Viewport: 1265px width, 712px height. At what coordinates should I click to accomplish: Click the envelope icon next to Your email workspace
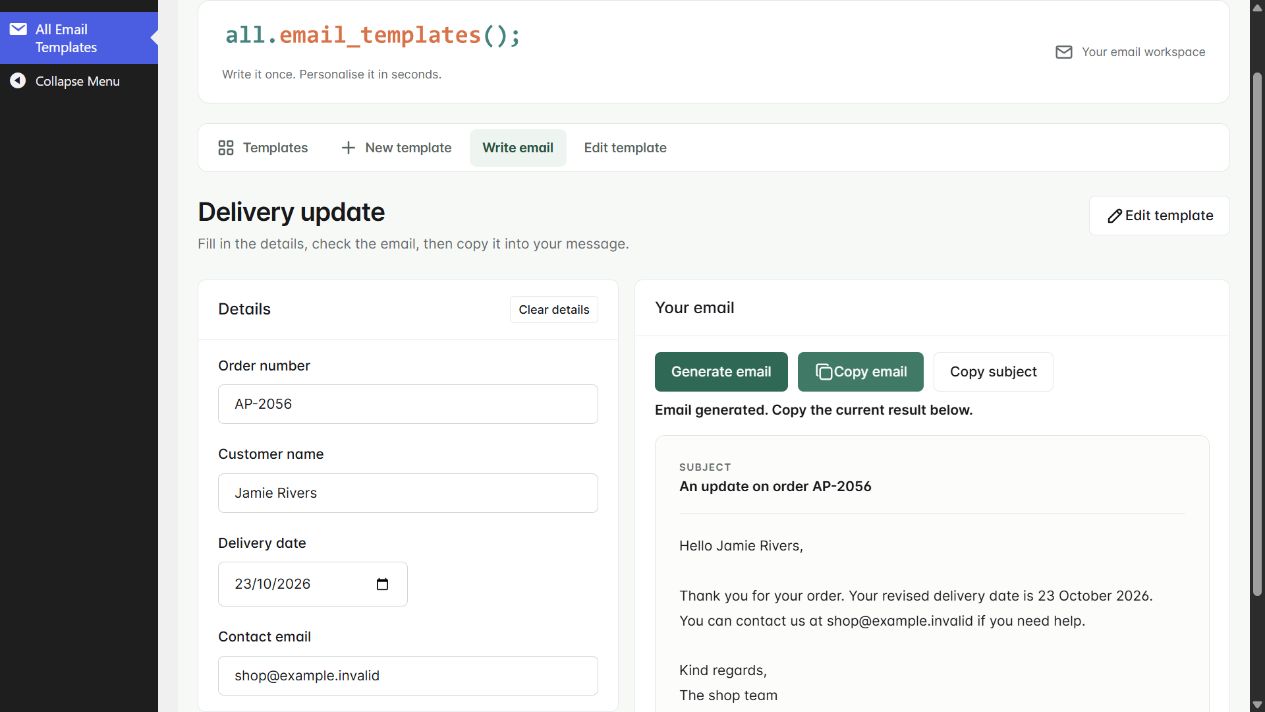click(x=1064, y=52)
